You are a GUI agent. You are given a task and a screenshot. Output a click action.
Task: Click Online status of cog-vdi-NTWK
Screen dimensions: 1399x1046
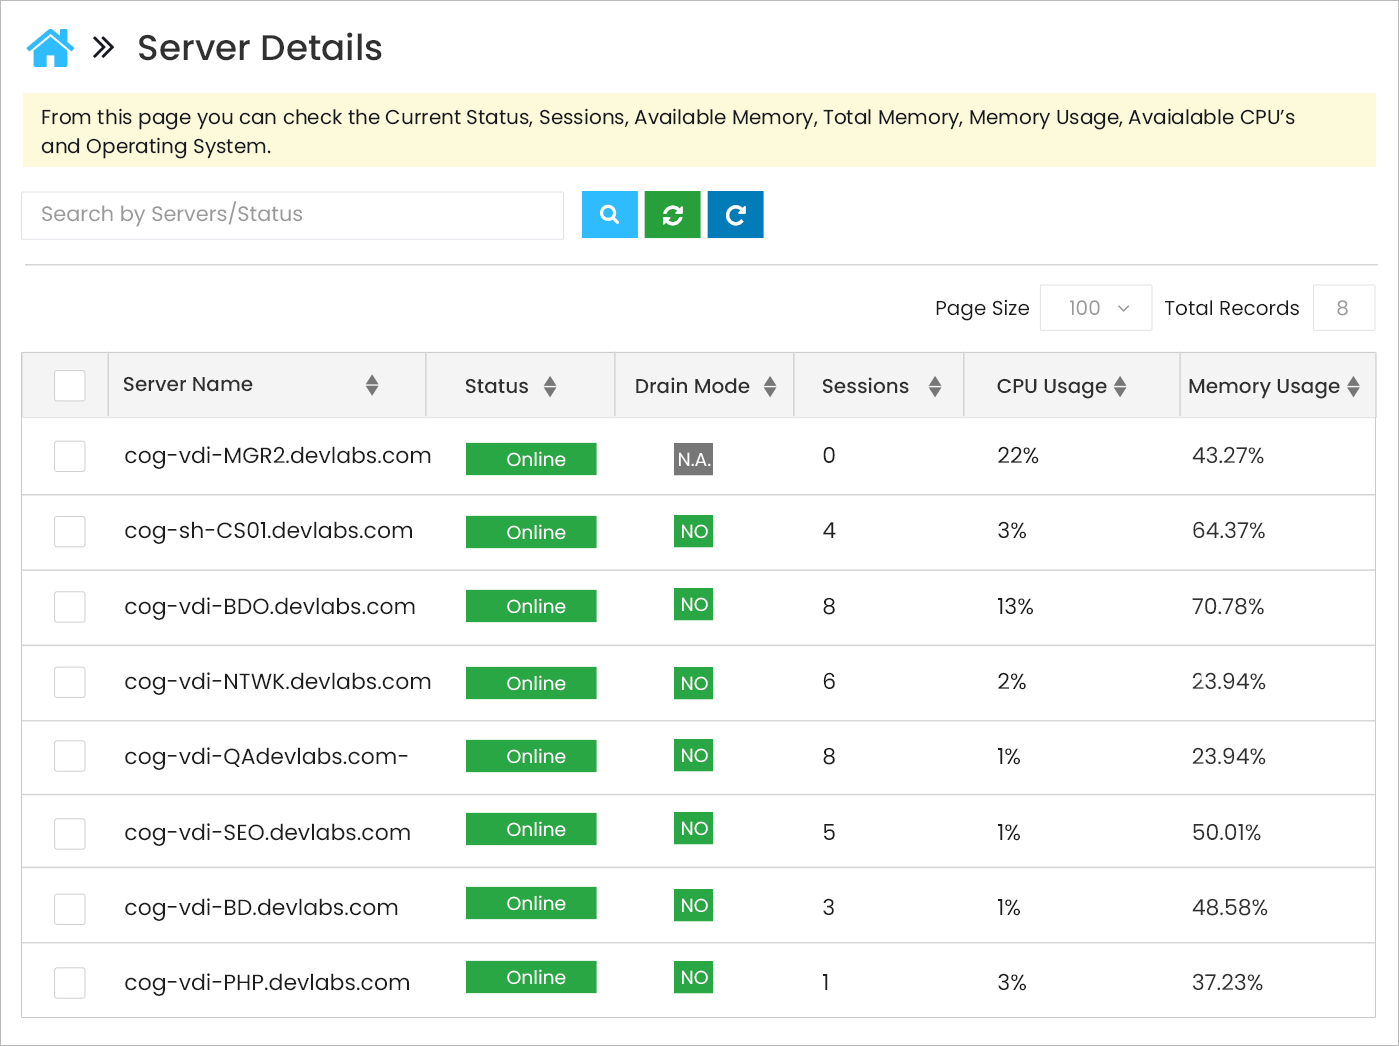coord(531,683)
